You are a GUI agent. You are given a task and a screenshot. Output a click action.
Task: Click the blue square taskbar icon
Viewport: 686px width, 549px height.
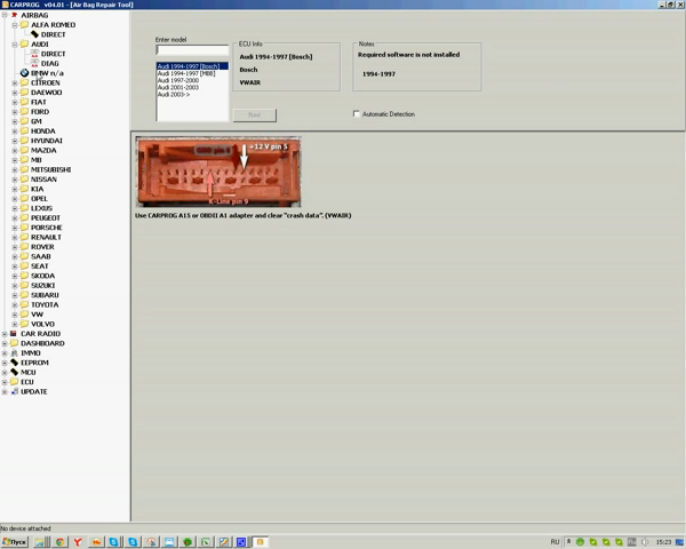tap(241, 542)
